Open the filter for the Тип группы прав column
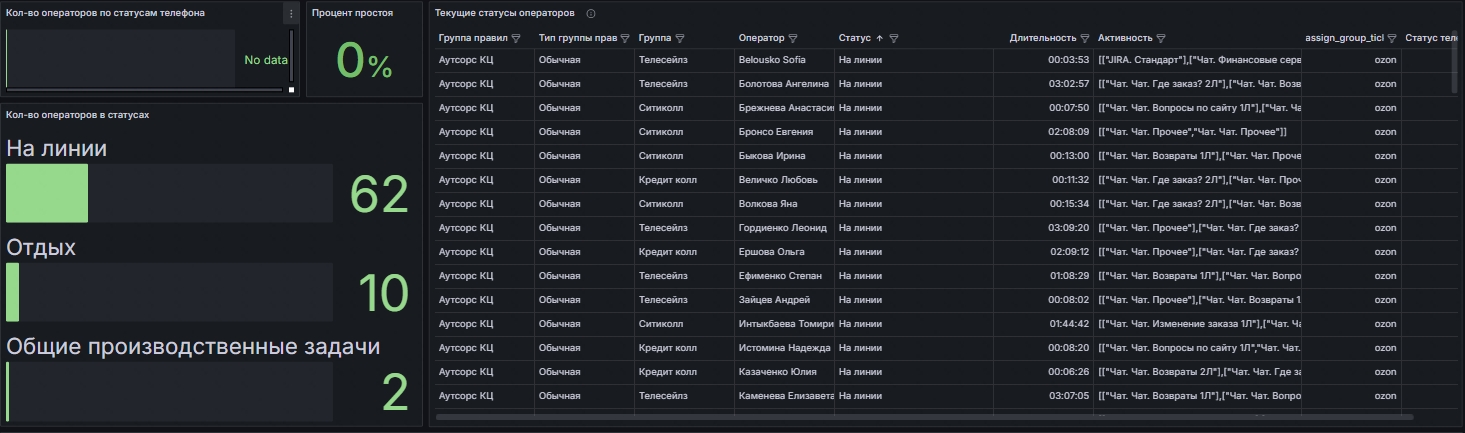This screenshot has width=1465, height=433. pos(625,38)
